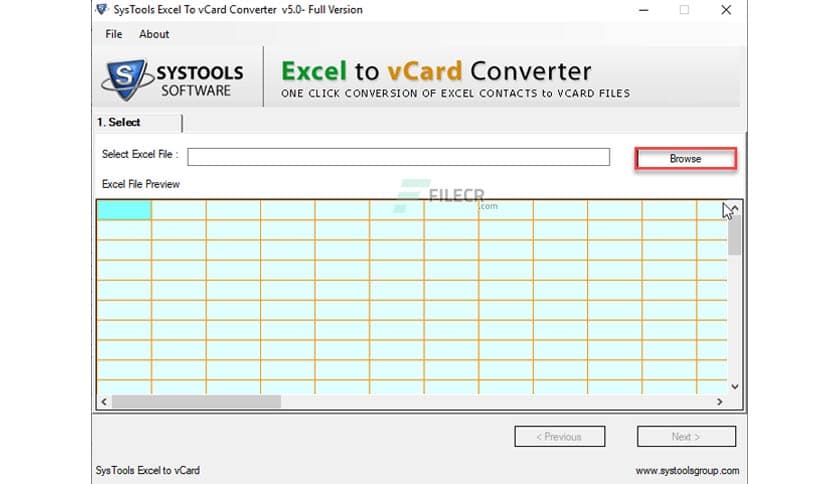Click the Next button
The height and width of the screenshot is (484, 836).
coord(686,437)
